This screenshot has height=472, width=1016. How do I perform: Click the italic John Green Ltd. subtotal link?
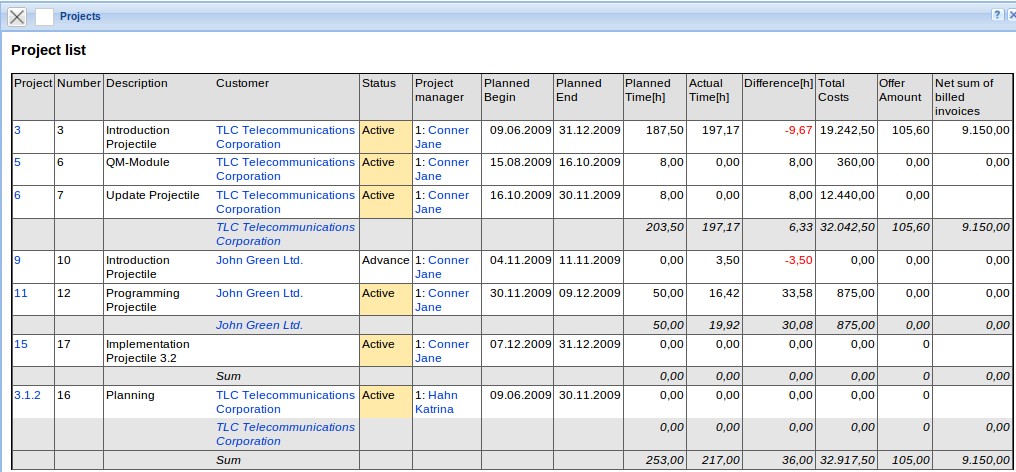[259, 325]
